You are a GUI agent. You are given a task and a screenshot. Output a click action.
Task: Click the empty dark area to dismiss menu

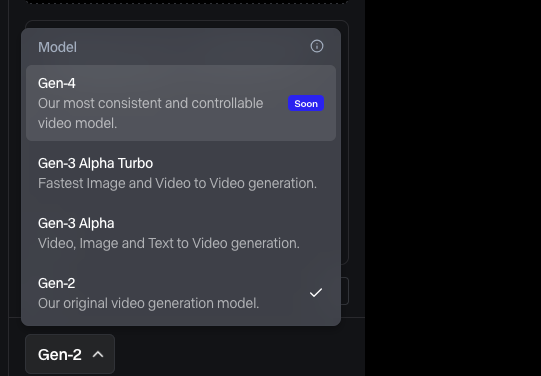[453, 188]
